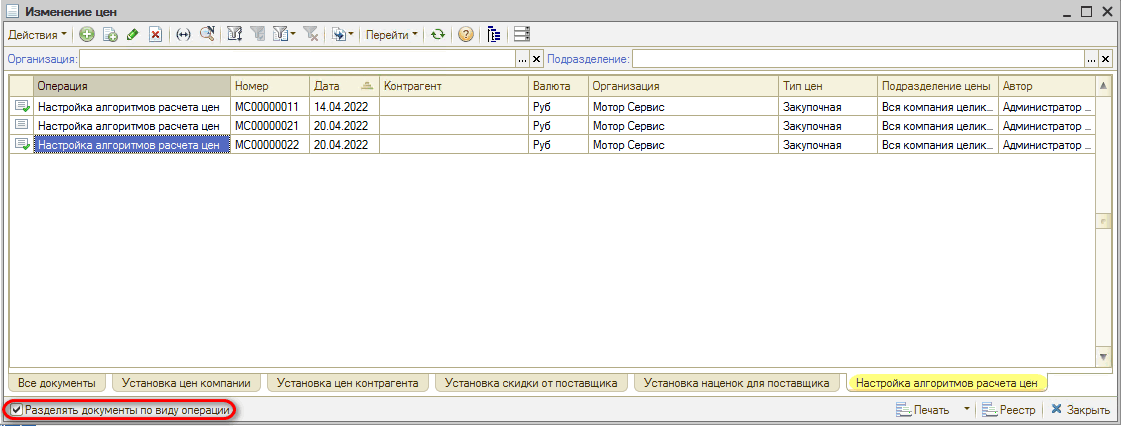
Task: Click the Контрагент column header
Action: [454, 86]
